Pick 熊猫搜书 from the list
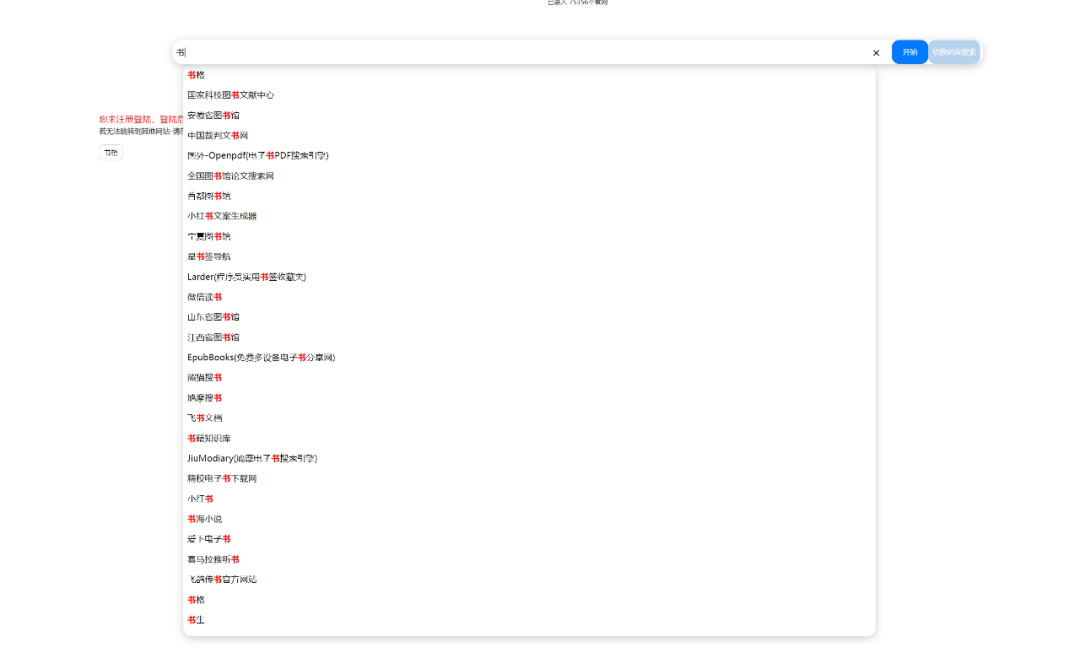Screen dimensions: 1080x653 529,377
